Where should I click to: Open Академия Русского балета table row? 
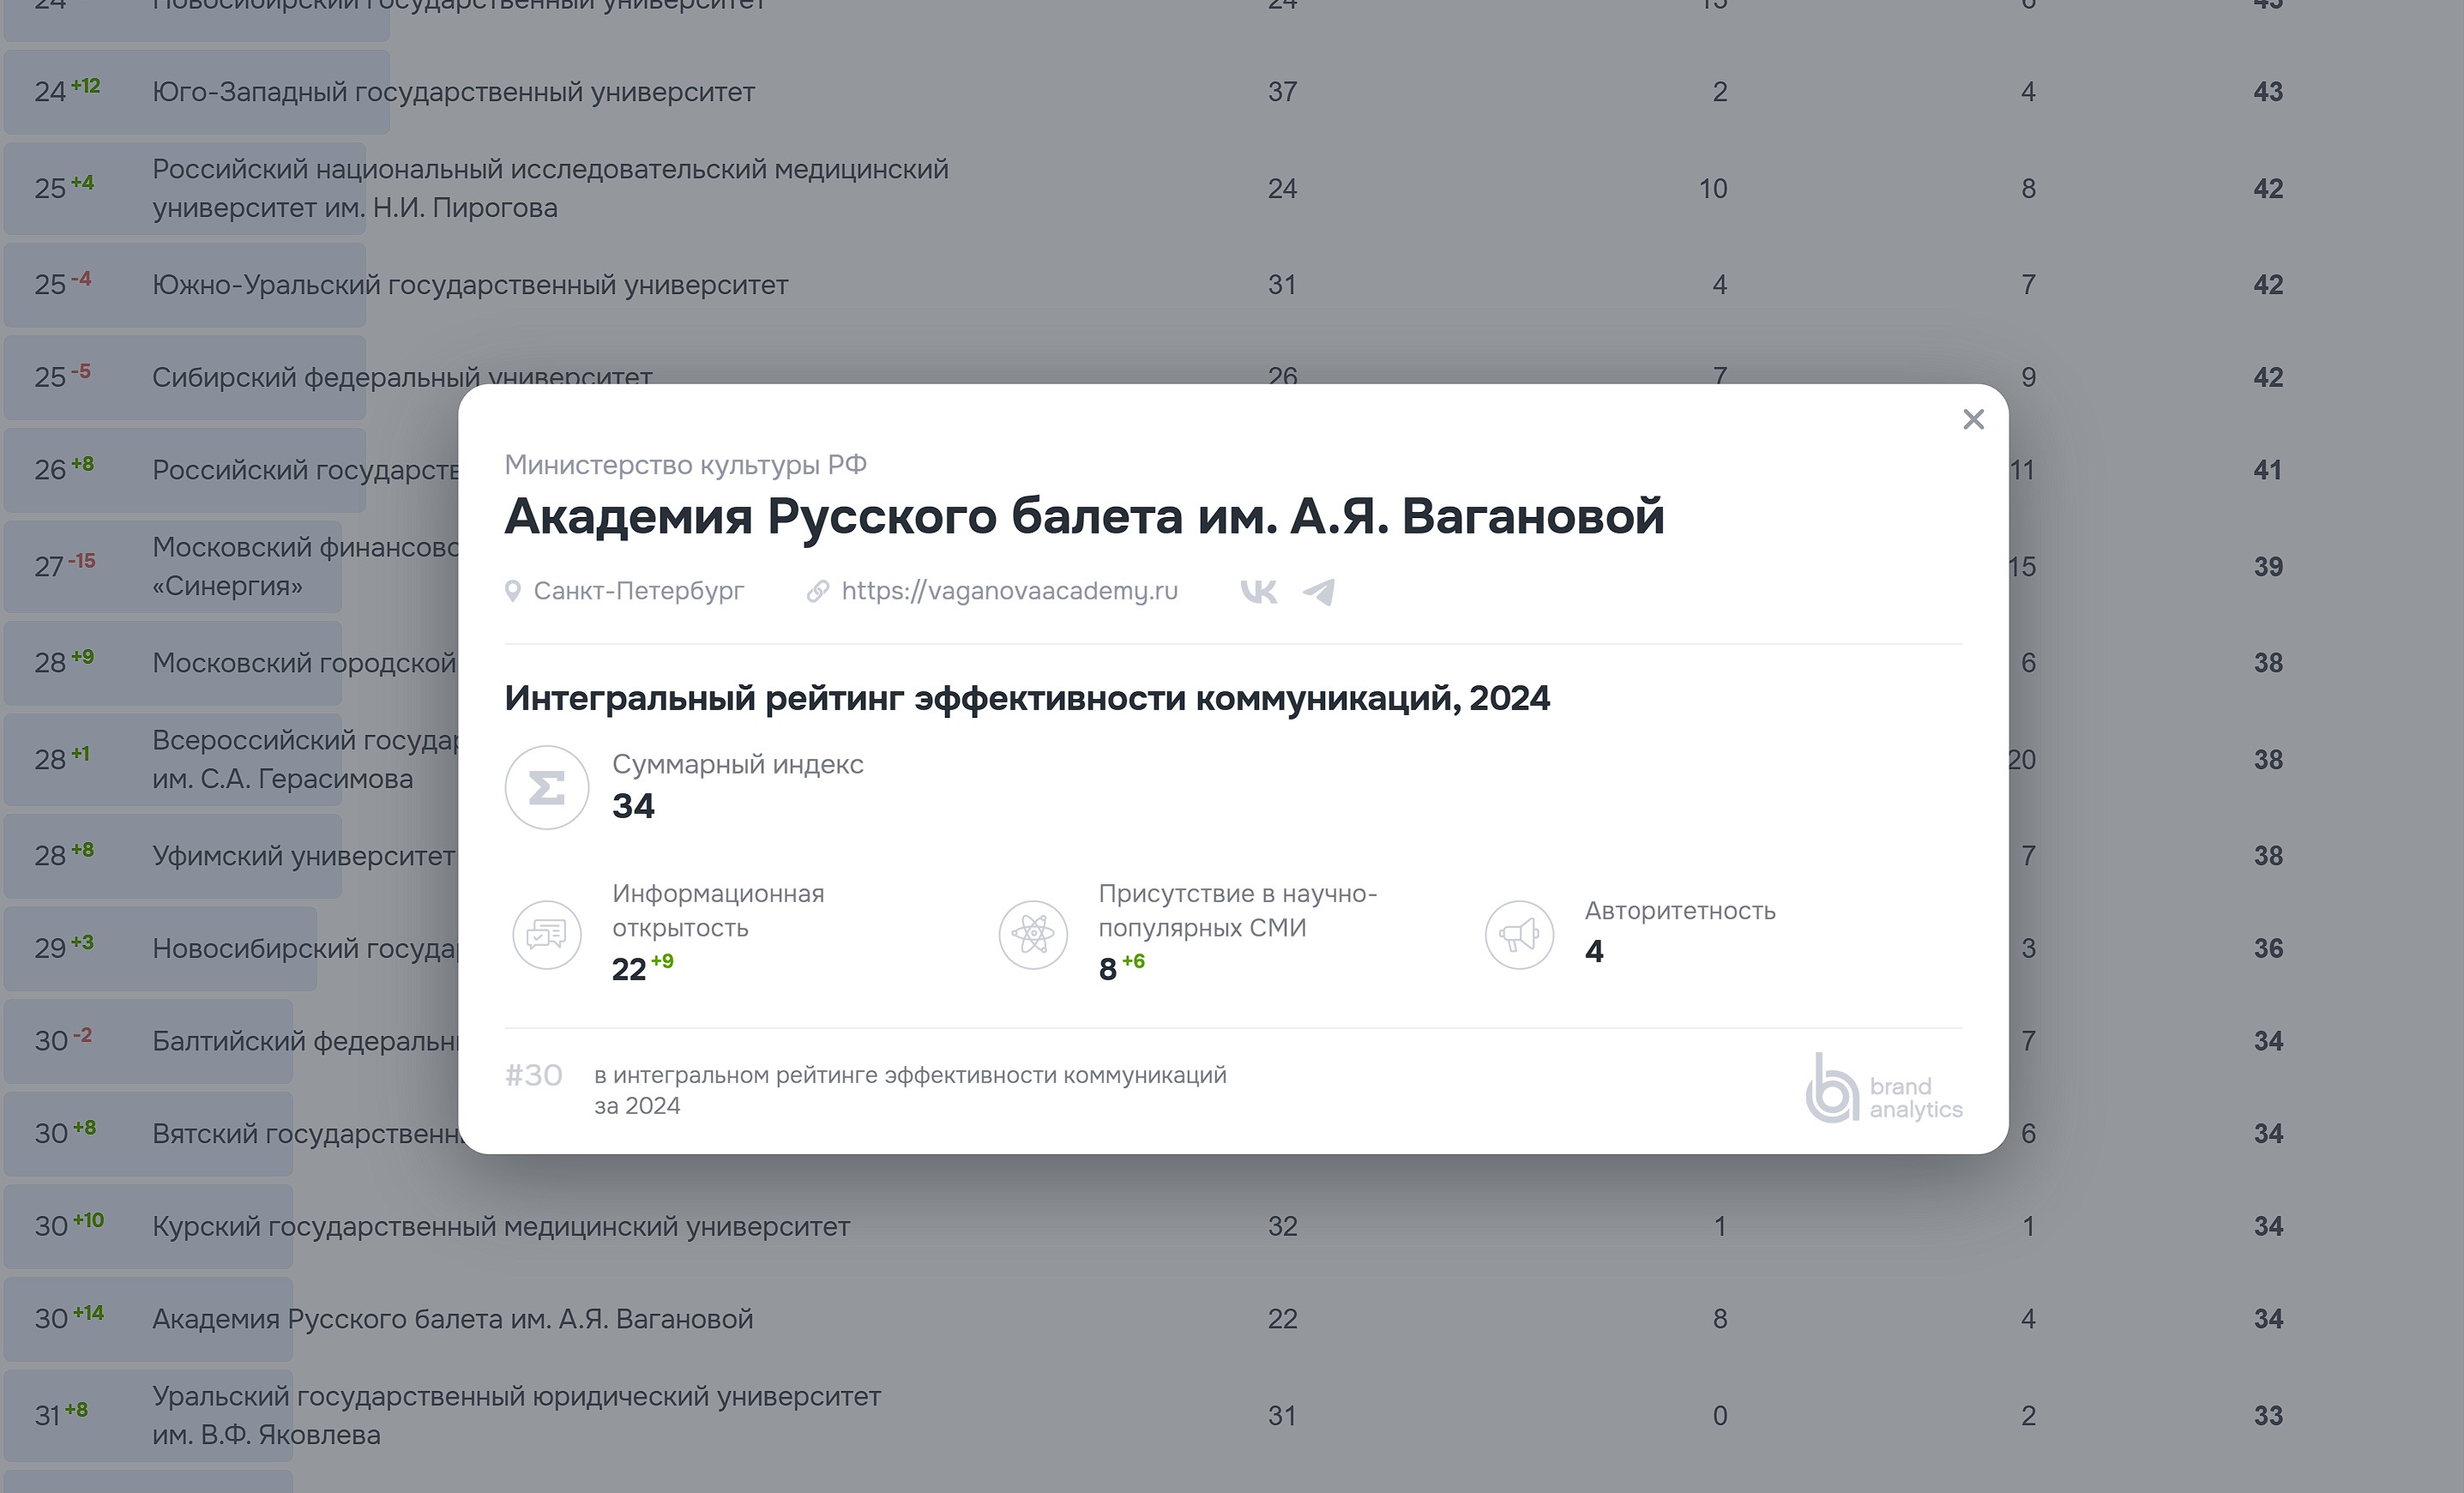[1232, 1319]
